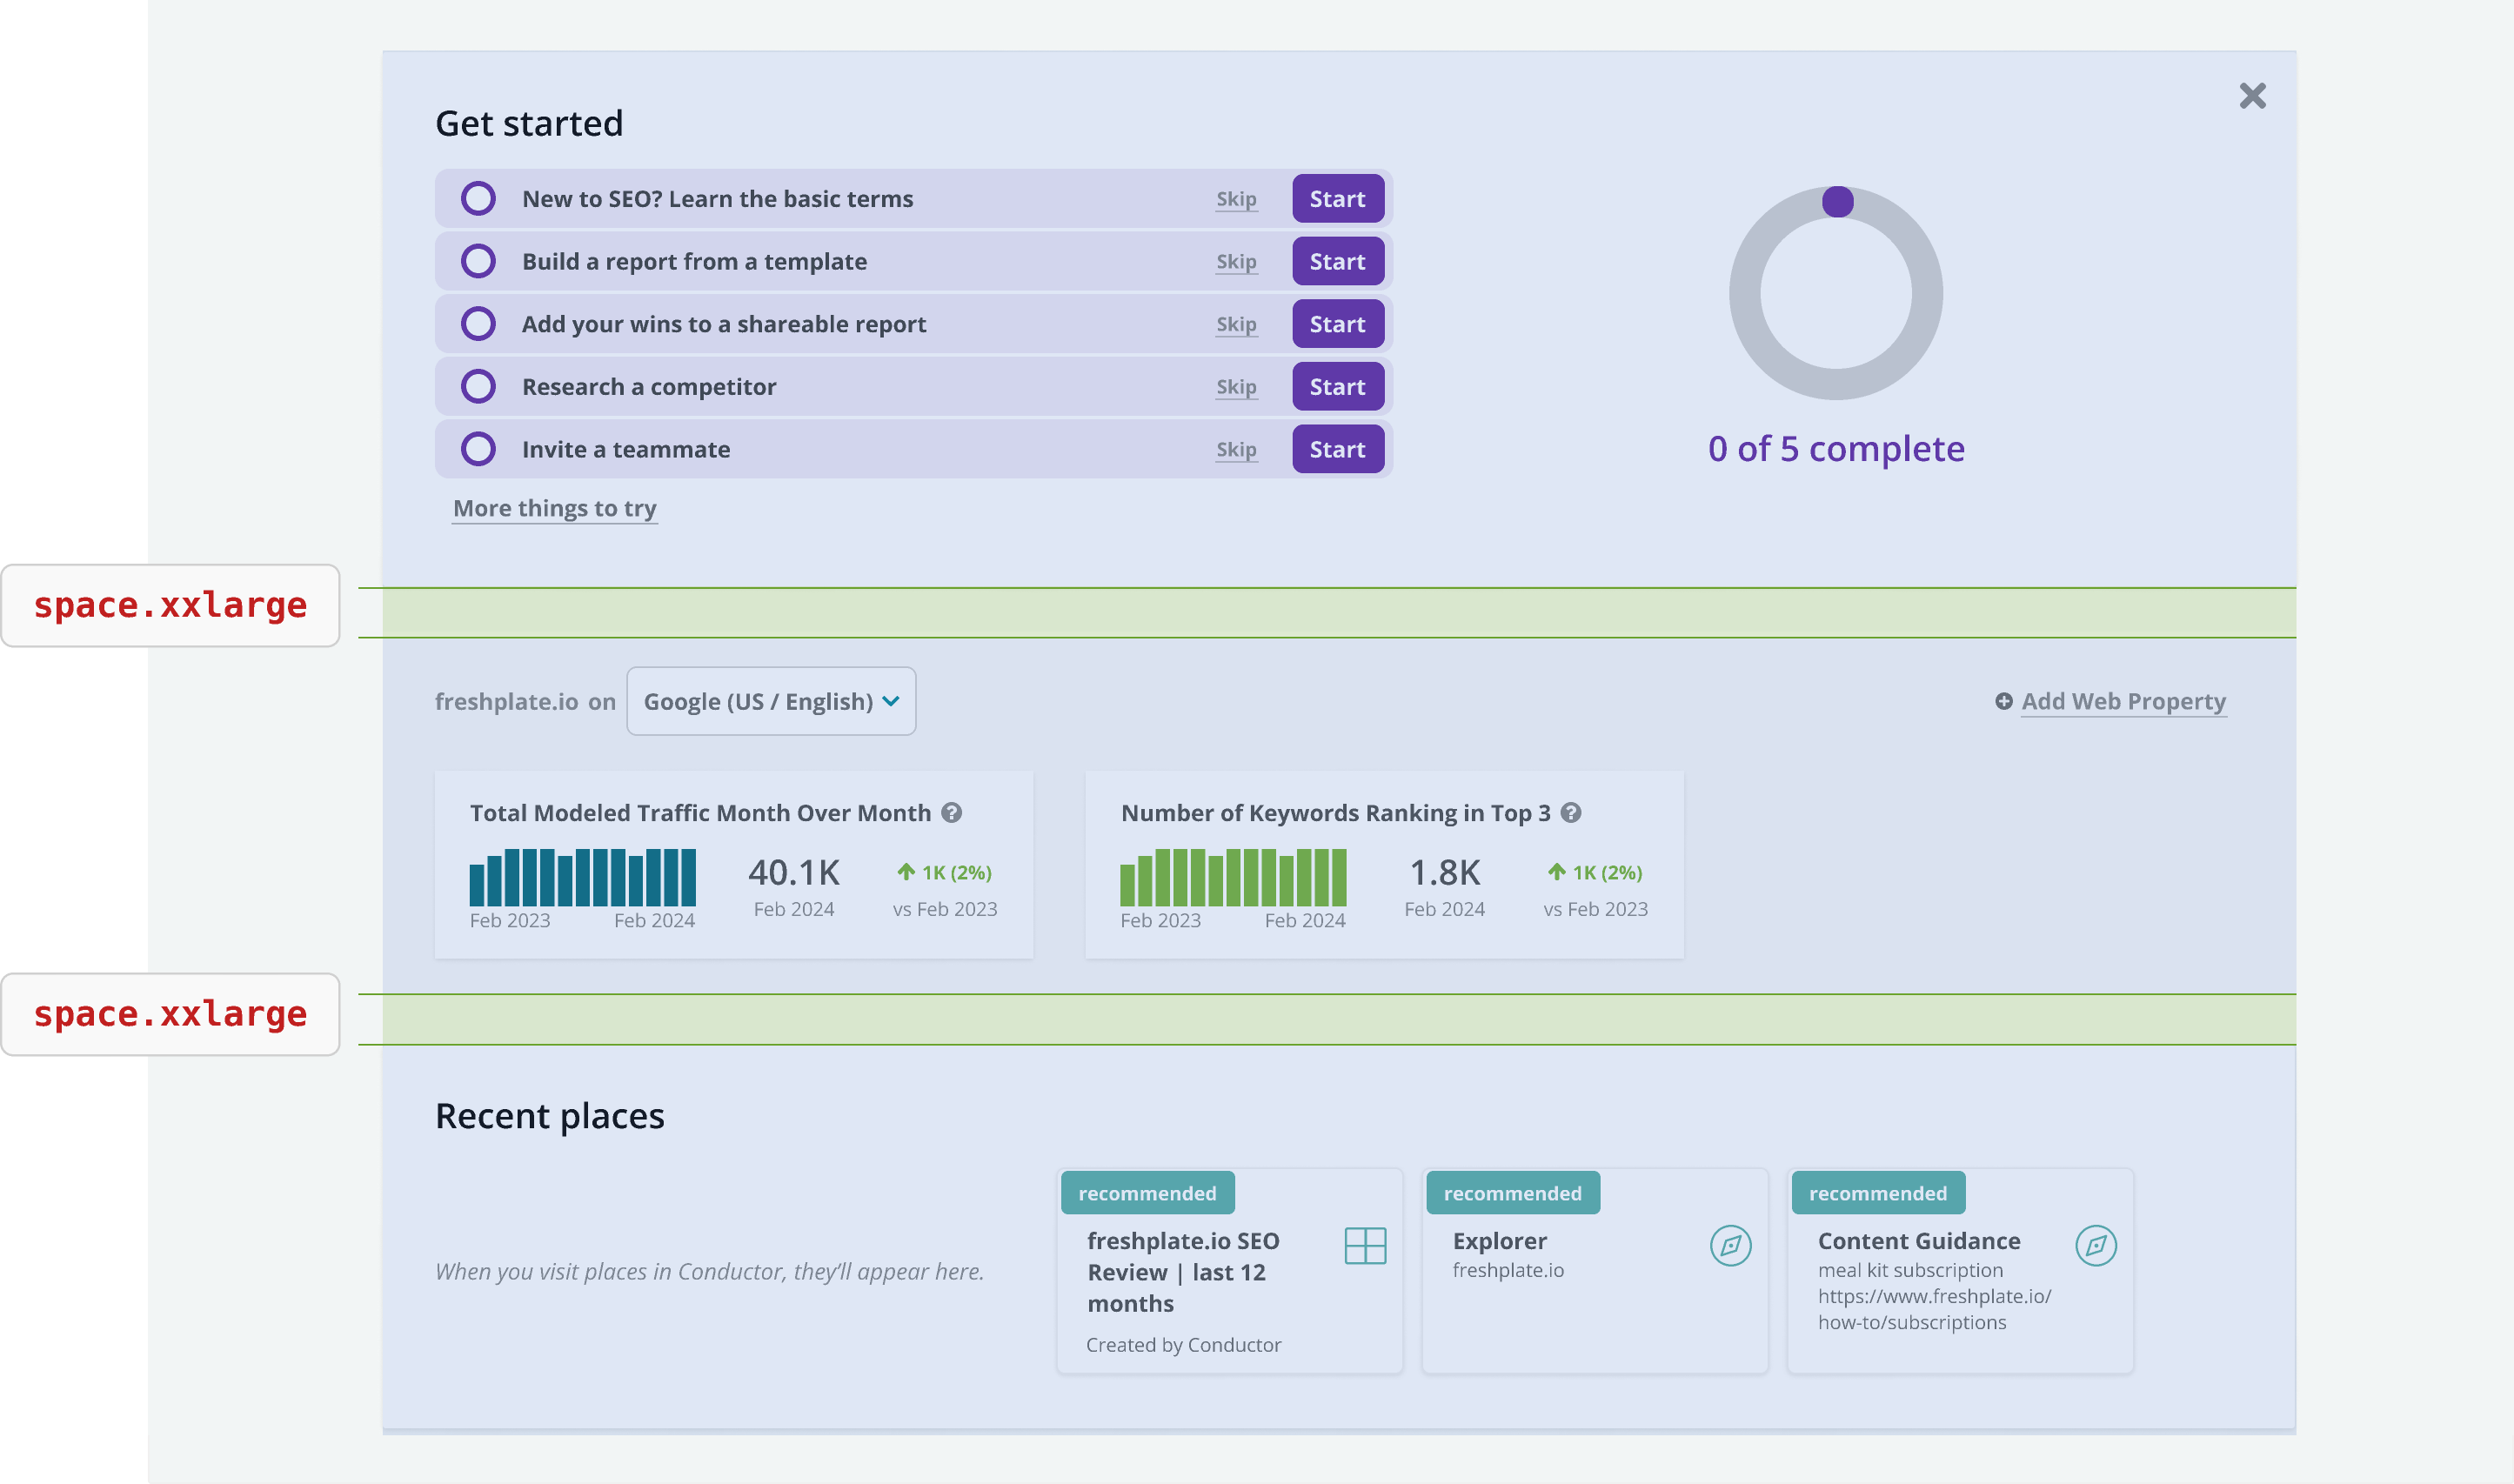
Task: Click the plus icon beside Add Web Property
Action: (2004, 702)
